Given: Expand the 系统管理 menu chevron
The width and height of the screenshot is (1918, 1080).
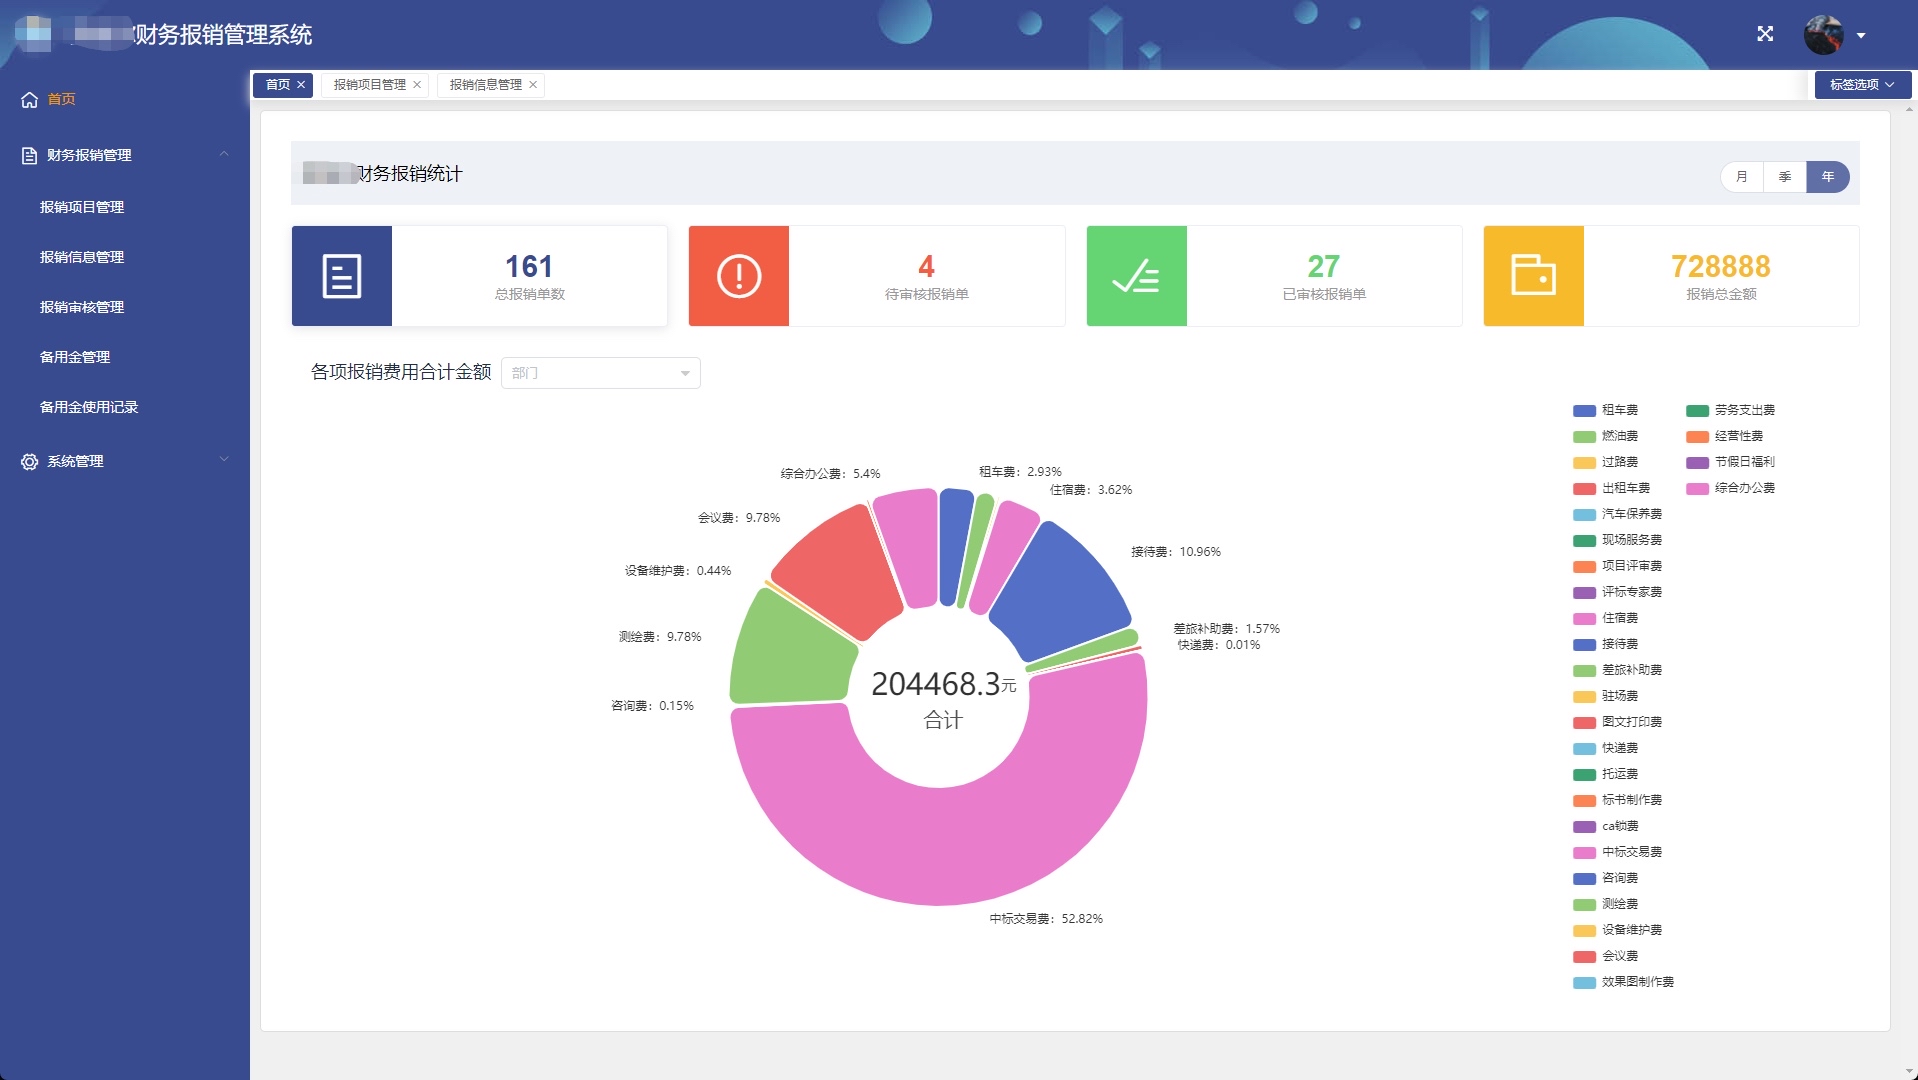Looking at the screenshot, I should [x=224, y=460].
